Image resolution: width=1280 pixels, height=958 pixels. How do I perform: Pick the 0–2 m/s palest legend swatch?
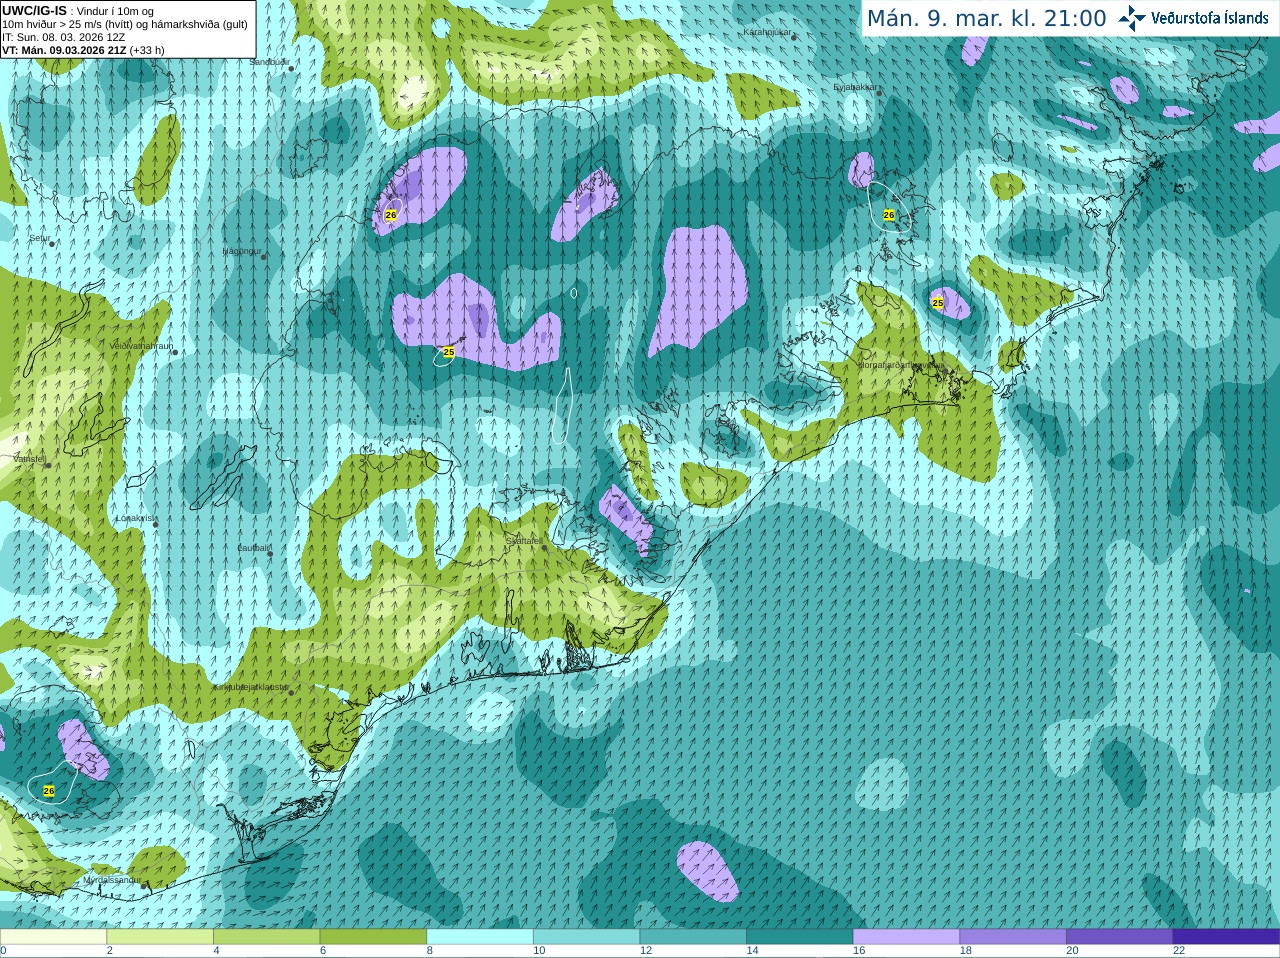(x=53, y=937)
